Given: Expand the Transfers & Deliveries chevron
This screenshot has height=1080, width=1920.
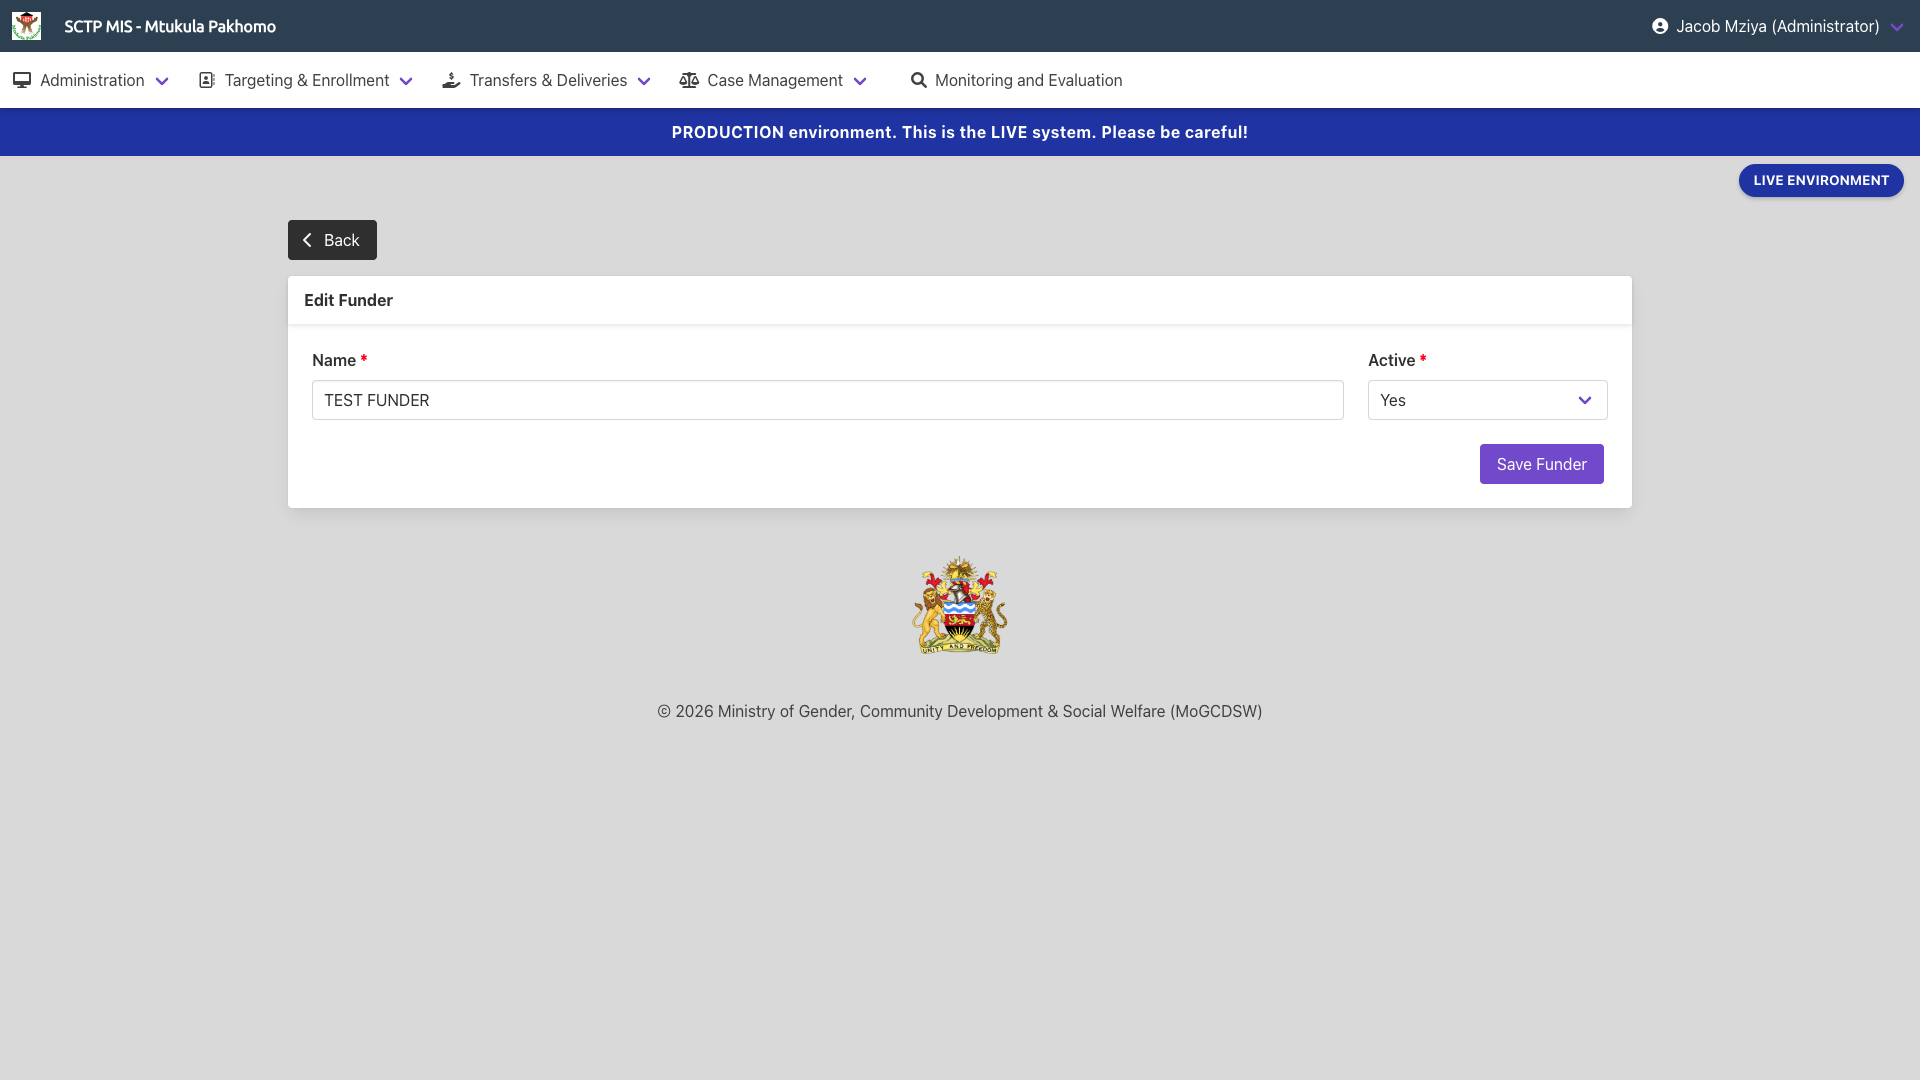Looking at the screenshot, I should coord(644,81).
